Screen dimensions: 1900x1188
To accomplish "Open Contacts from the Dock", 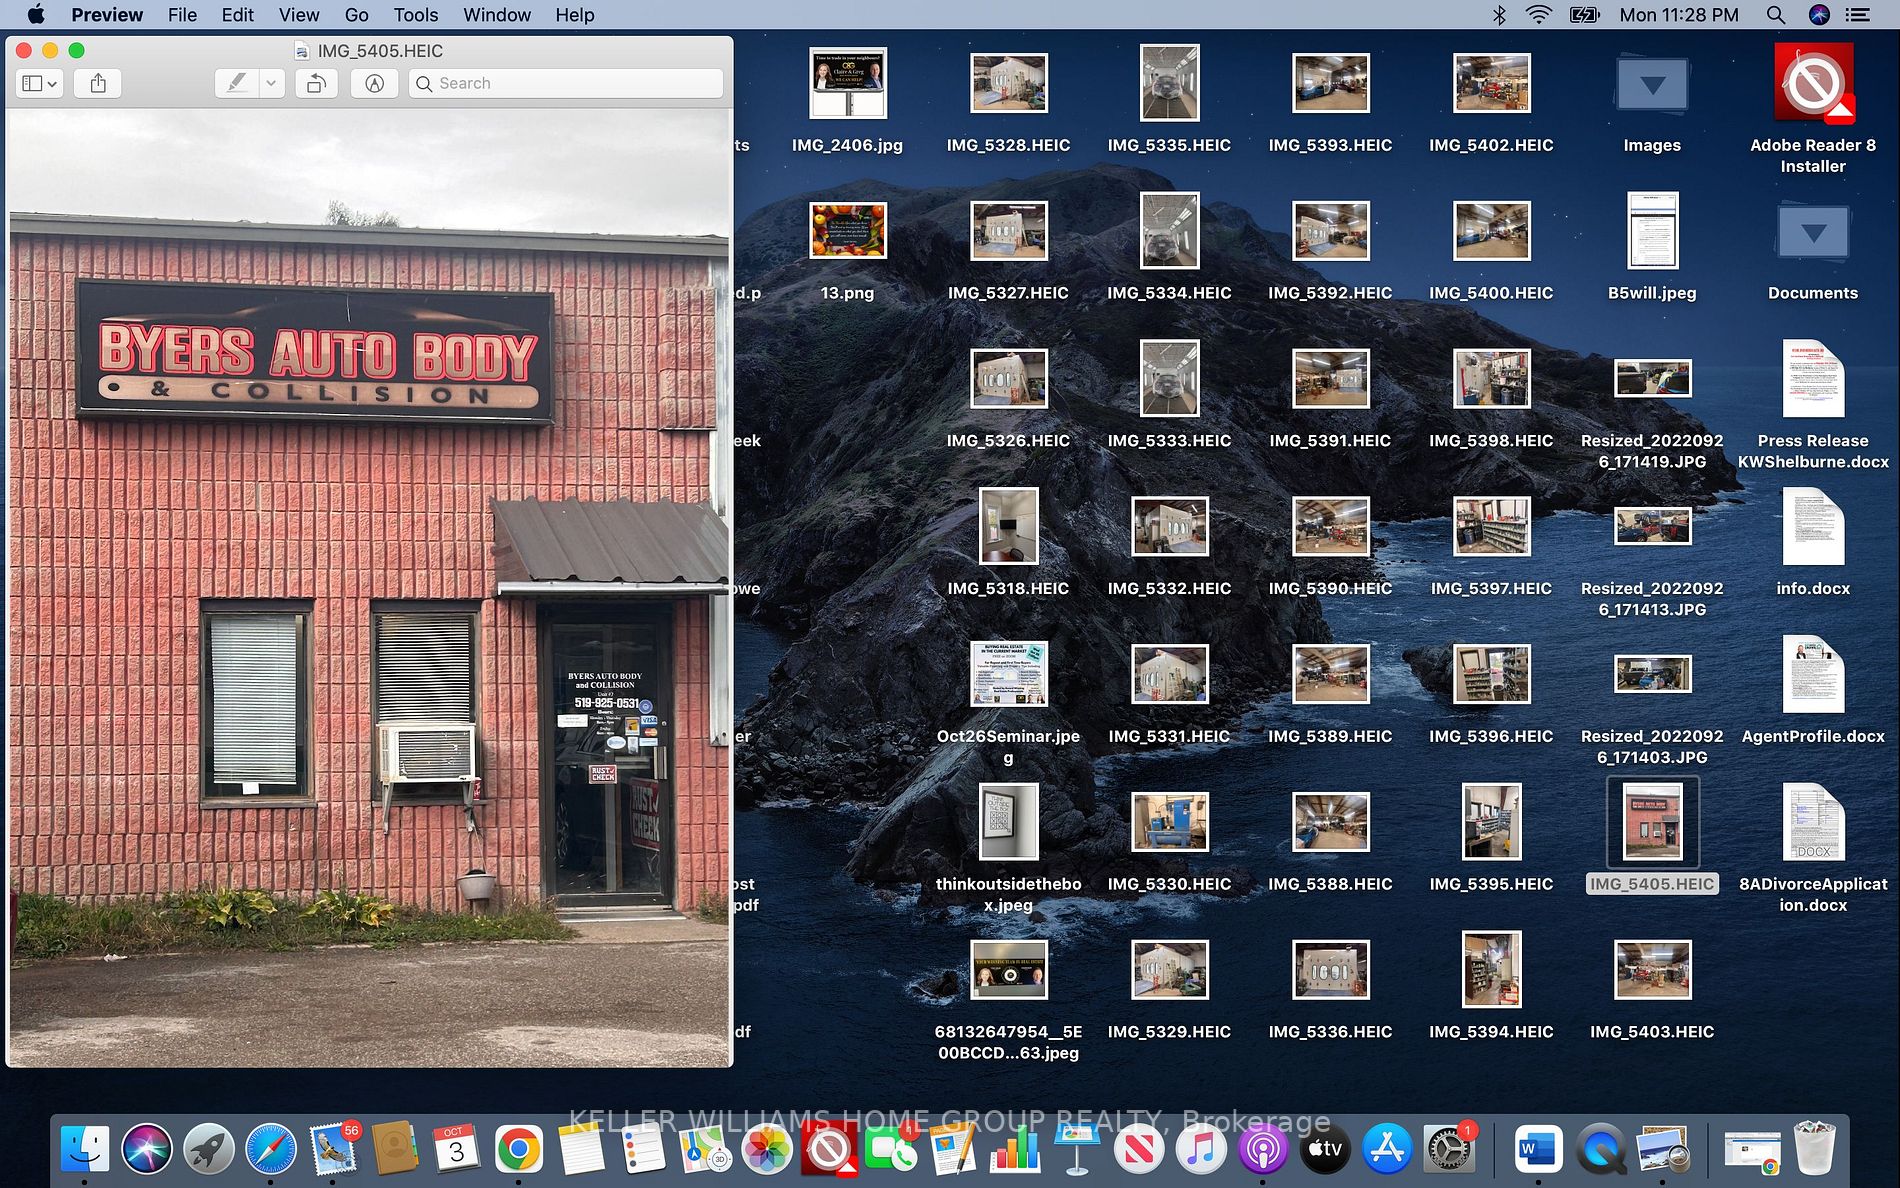I will pyautogui.click(x=395, y=1150).
